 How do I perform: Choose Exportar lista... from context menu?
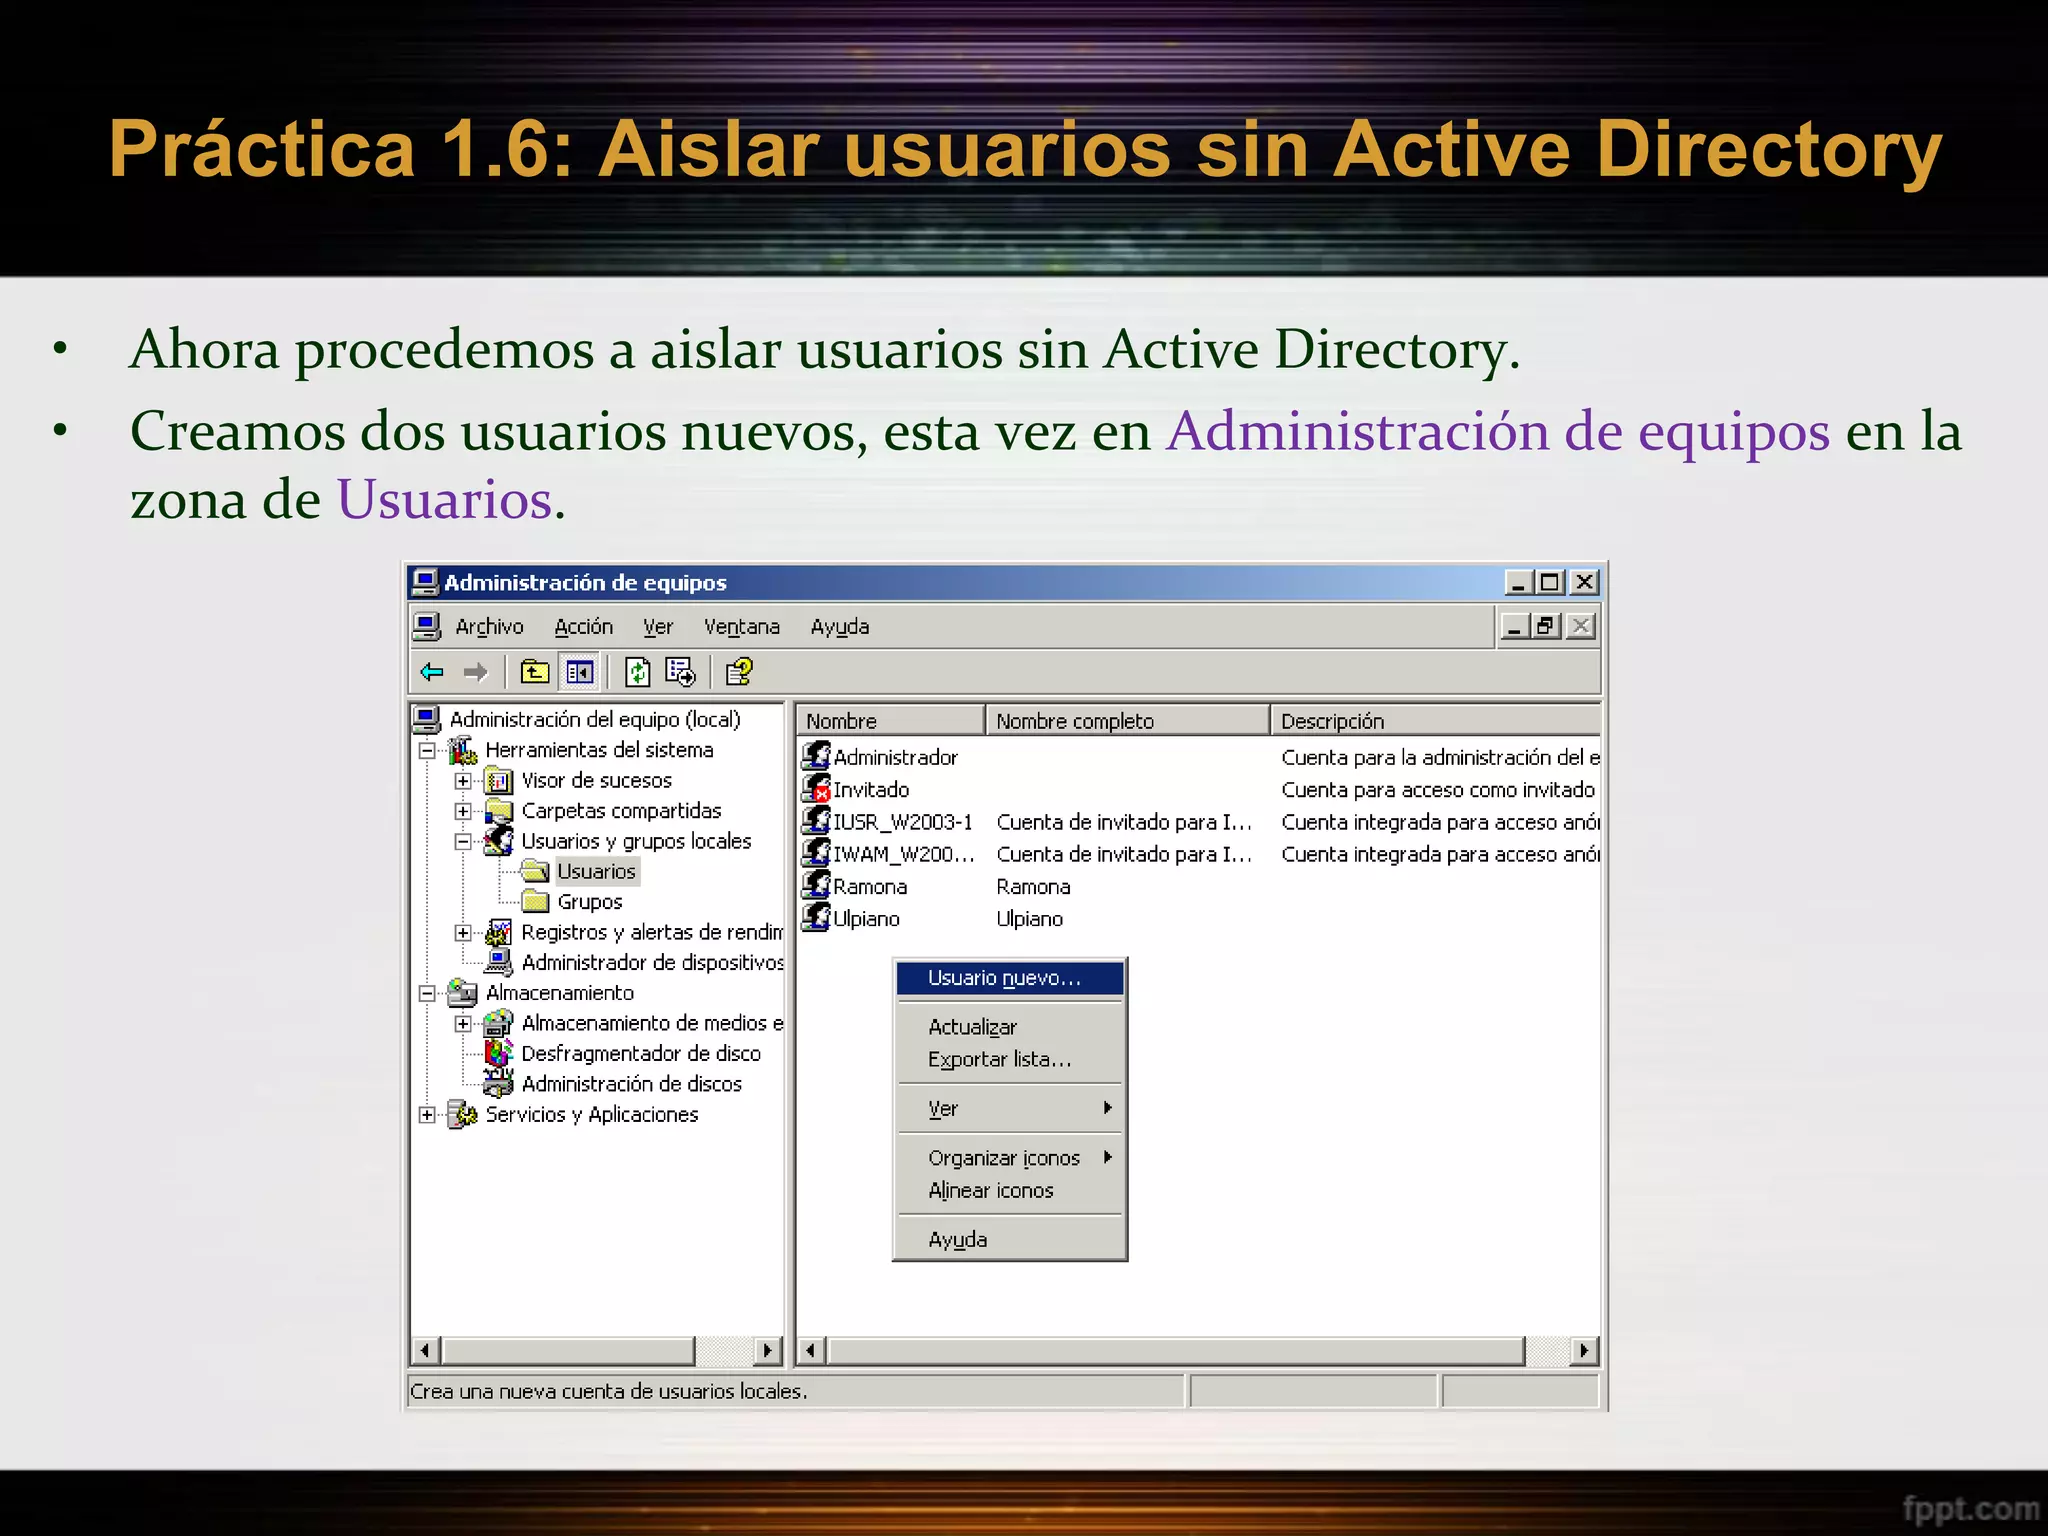pos(1010,1059)
